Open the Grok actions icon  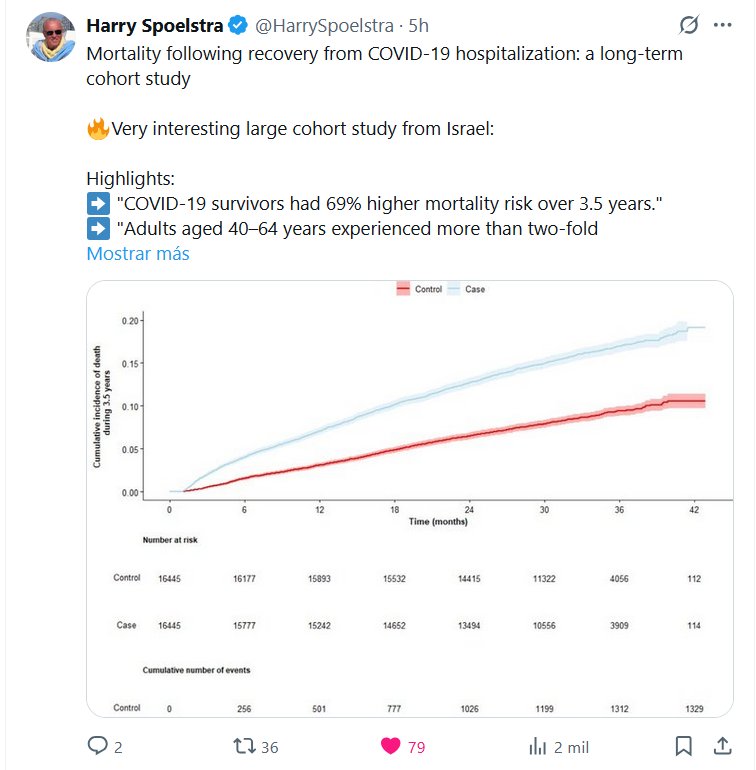688,25
